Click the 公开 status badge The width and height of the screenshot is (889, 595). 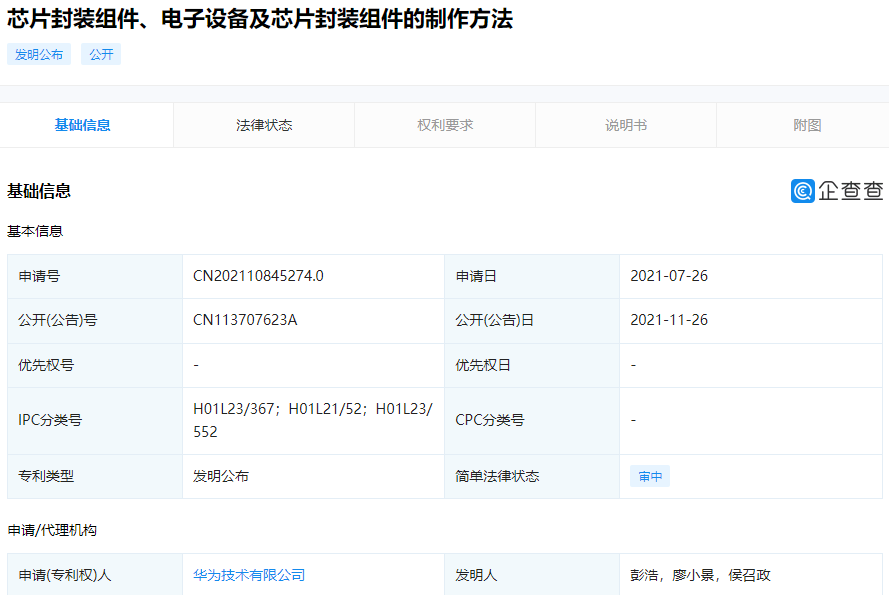98,54
